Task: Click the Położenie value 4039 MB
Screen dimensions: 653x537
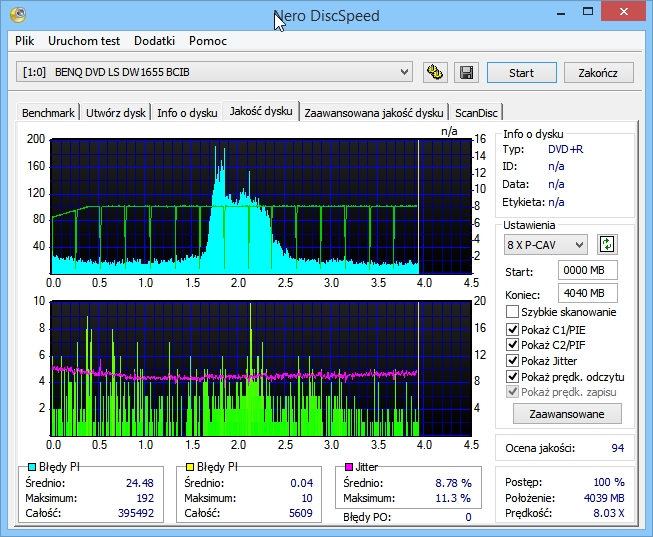Action: click(x=604, y=498)
